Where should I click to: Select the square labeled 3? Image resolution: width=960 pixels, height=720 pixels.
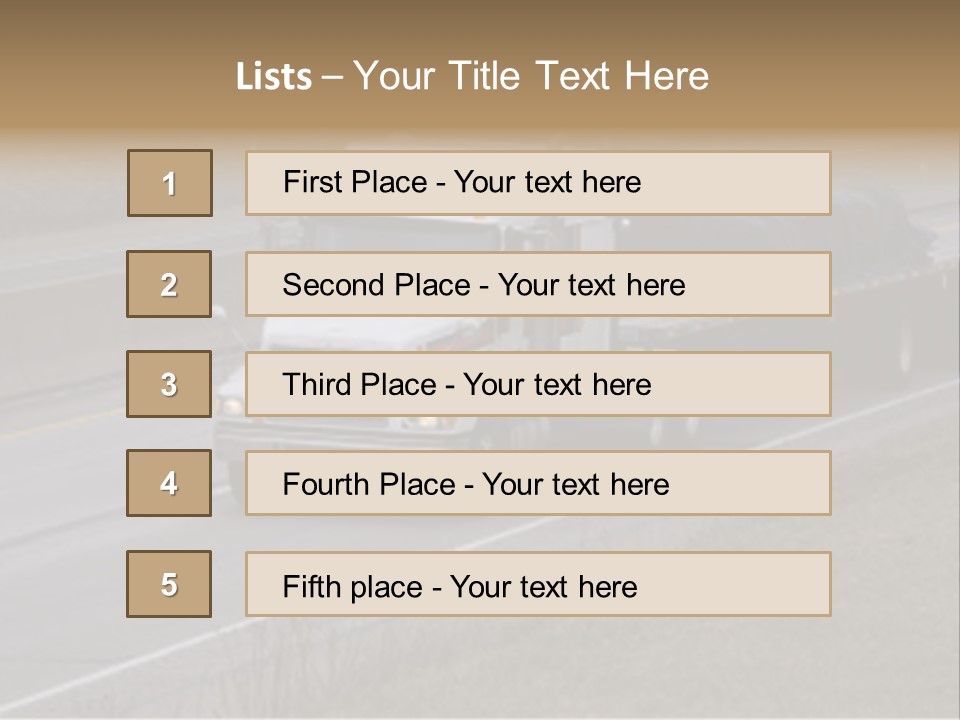tap(169, 384)
